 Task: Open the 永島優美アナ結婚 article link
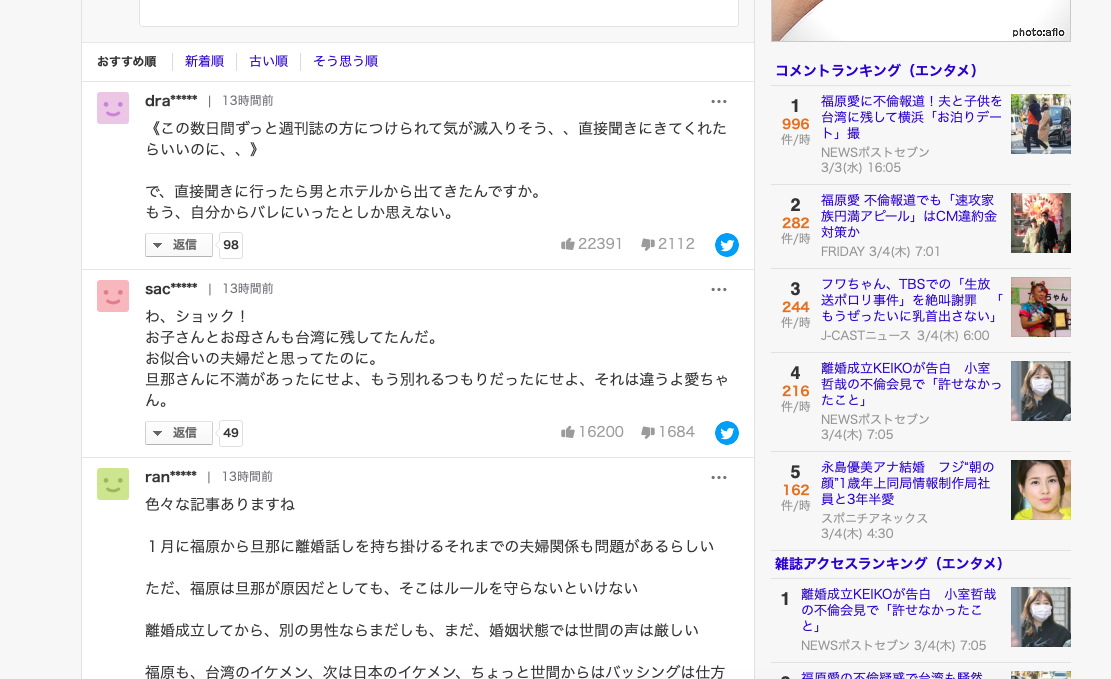907,483
